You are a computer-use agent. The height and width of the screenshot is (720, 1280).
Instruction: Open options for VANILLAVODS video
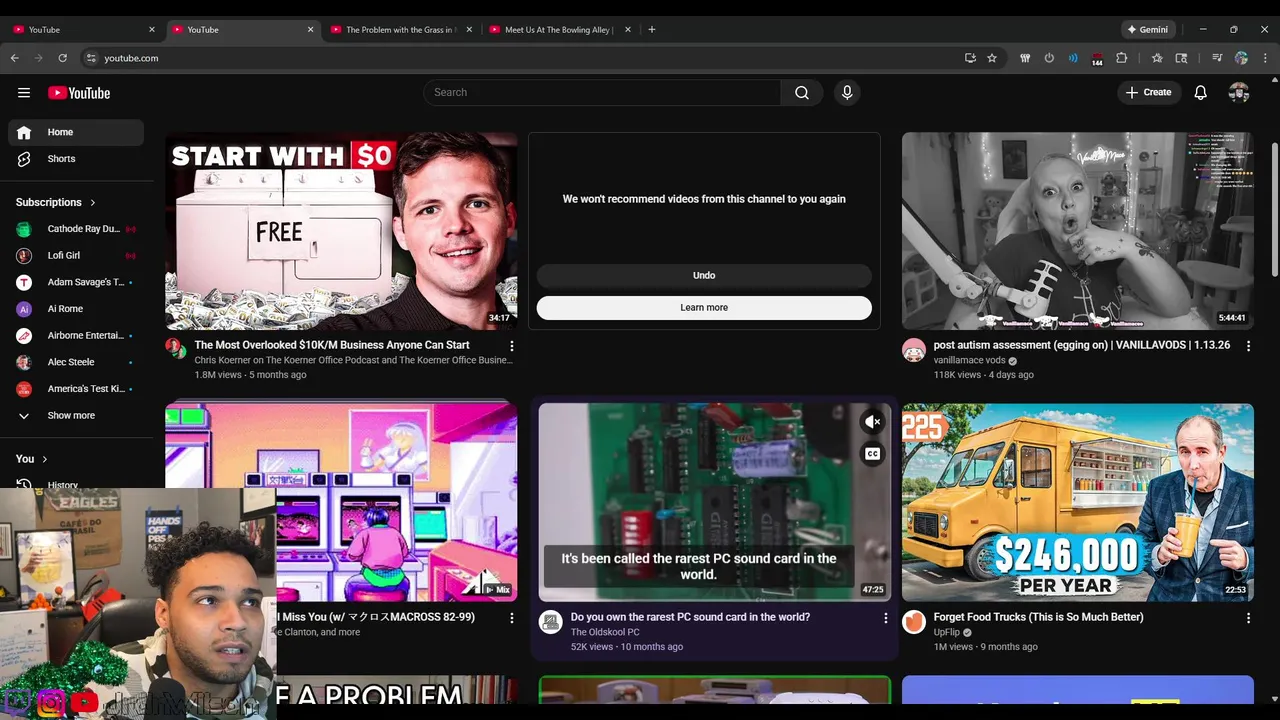pos(1248,346)
